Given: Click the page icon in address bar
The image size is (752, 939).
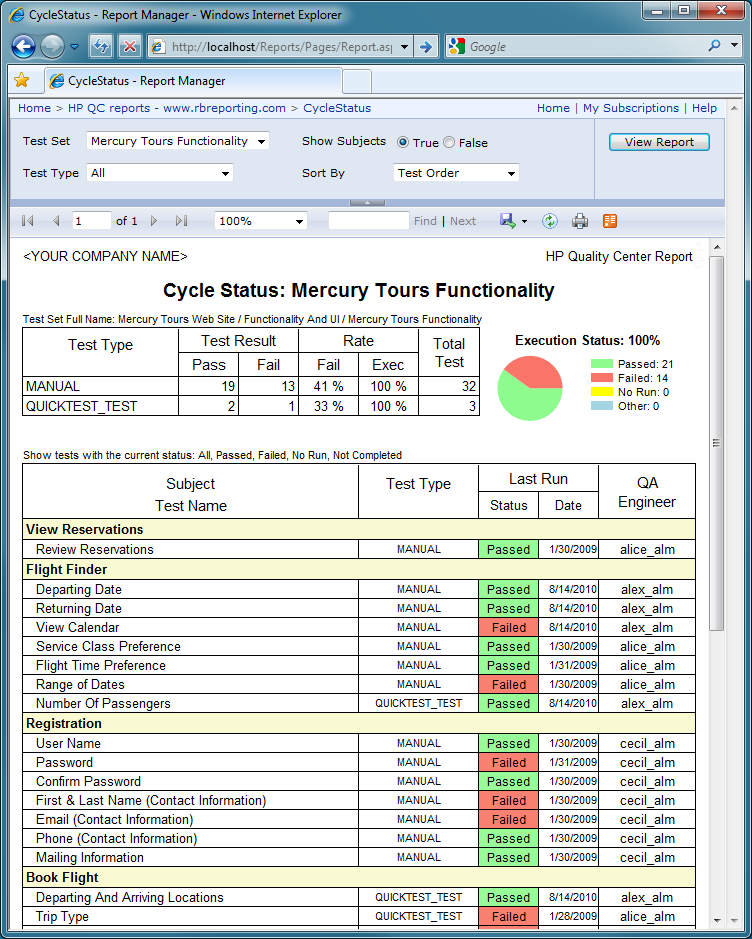Looking at the screenshot, I should (x=158, y=47).
